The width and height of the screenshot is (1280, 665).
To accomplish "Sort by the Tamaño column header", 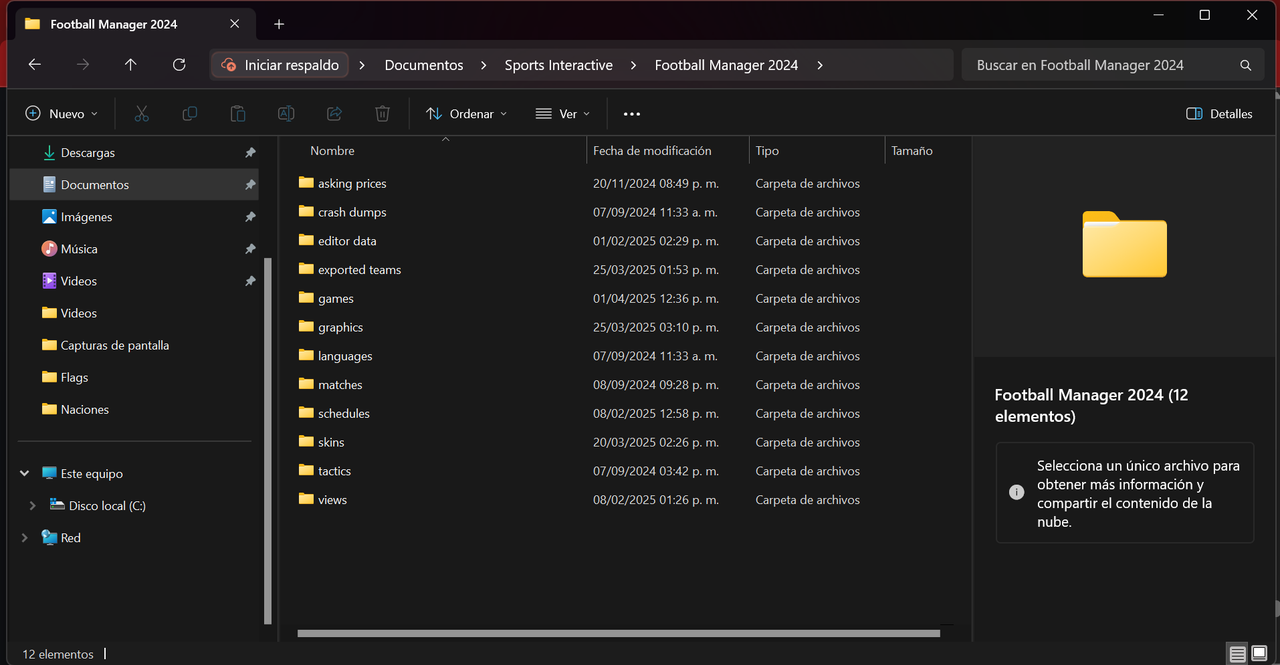I will (912, 151).
